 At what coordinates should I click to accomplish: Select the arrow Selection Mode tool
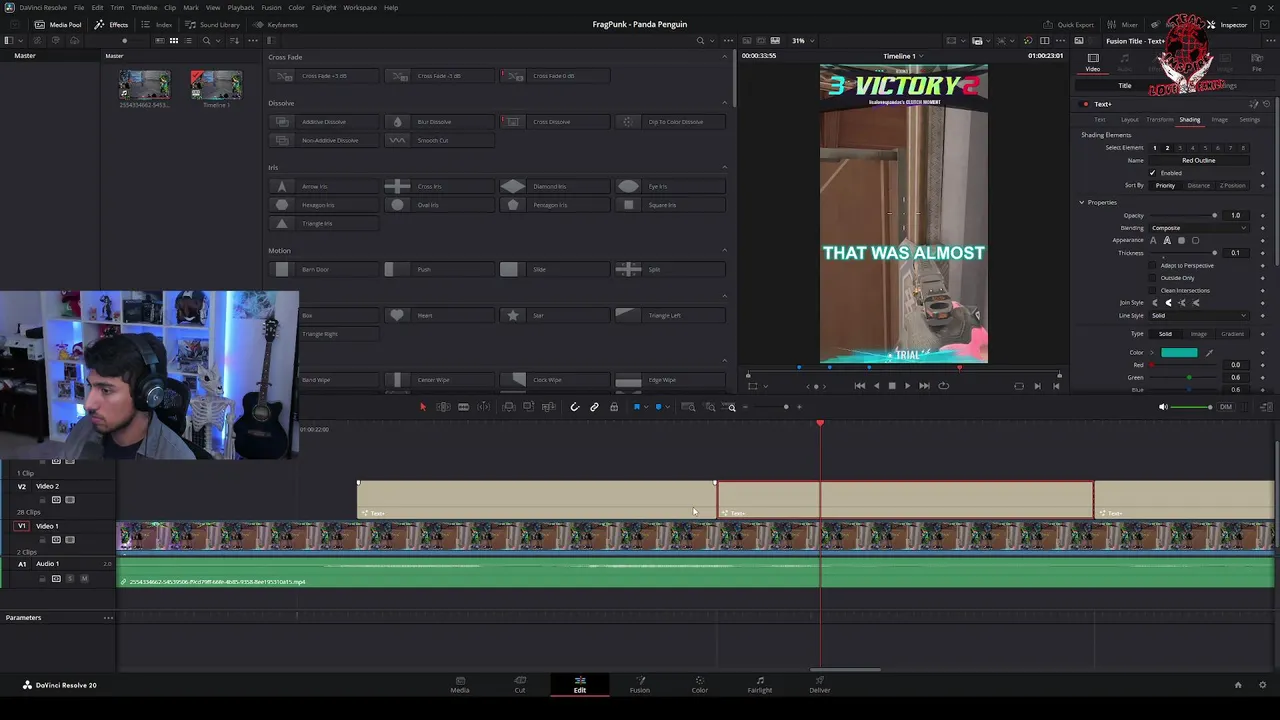coord(422,407)
